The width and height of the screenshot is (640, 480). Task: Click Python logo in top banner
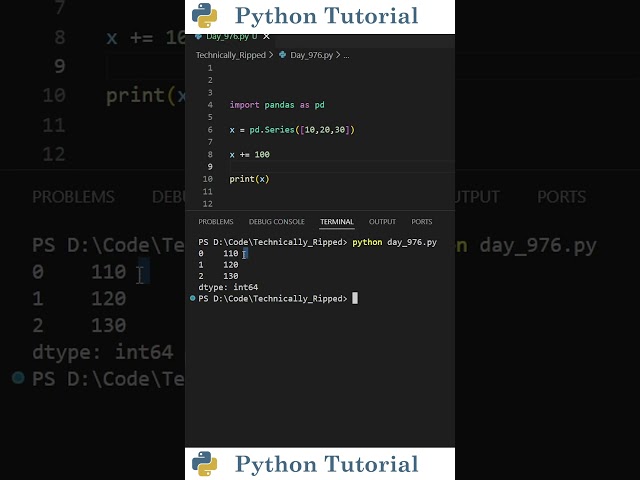(204, 16)
